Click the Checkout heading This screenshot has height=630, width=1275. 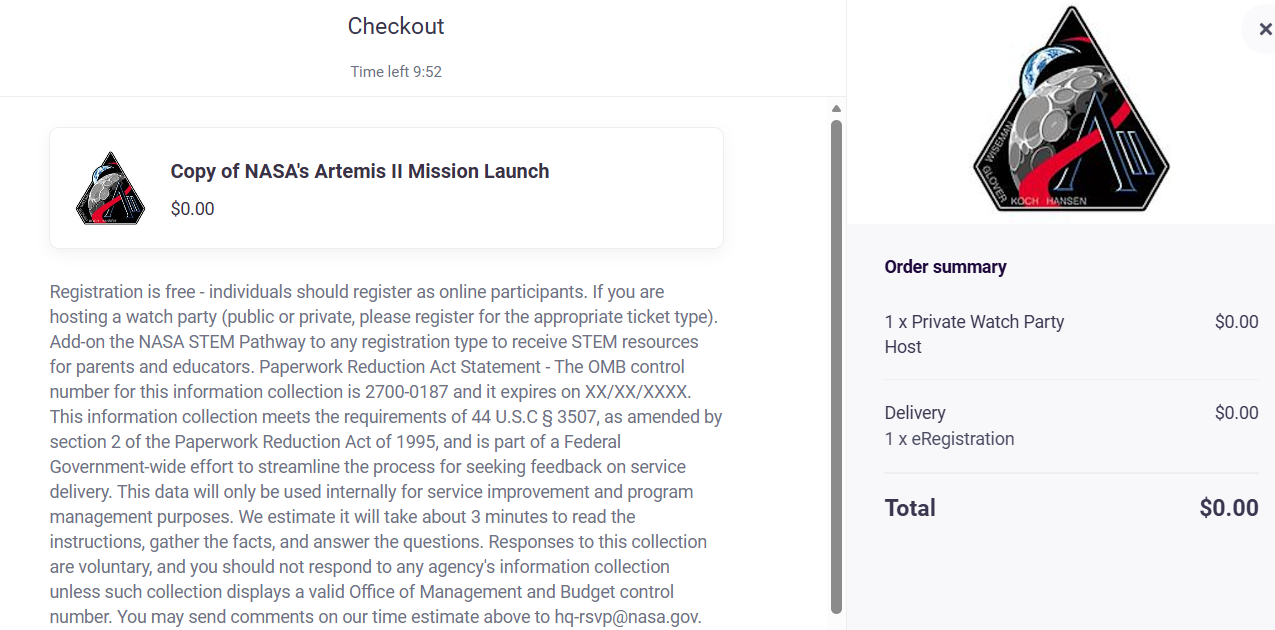pos(396,26)
